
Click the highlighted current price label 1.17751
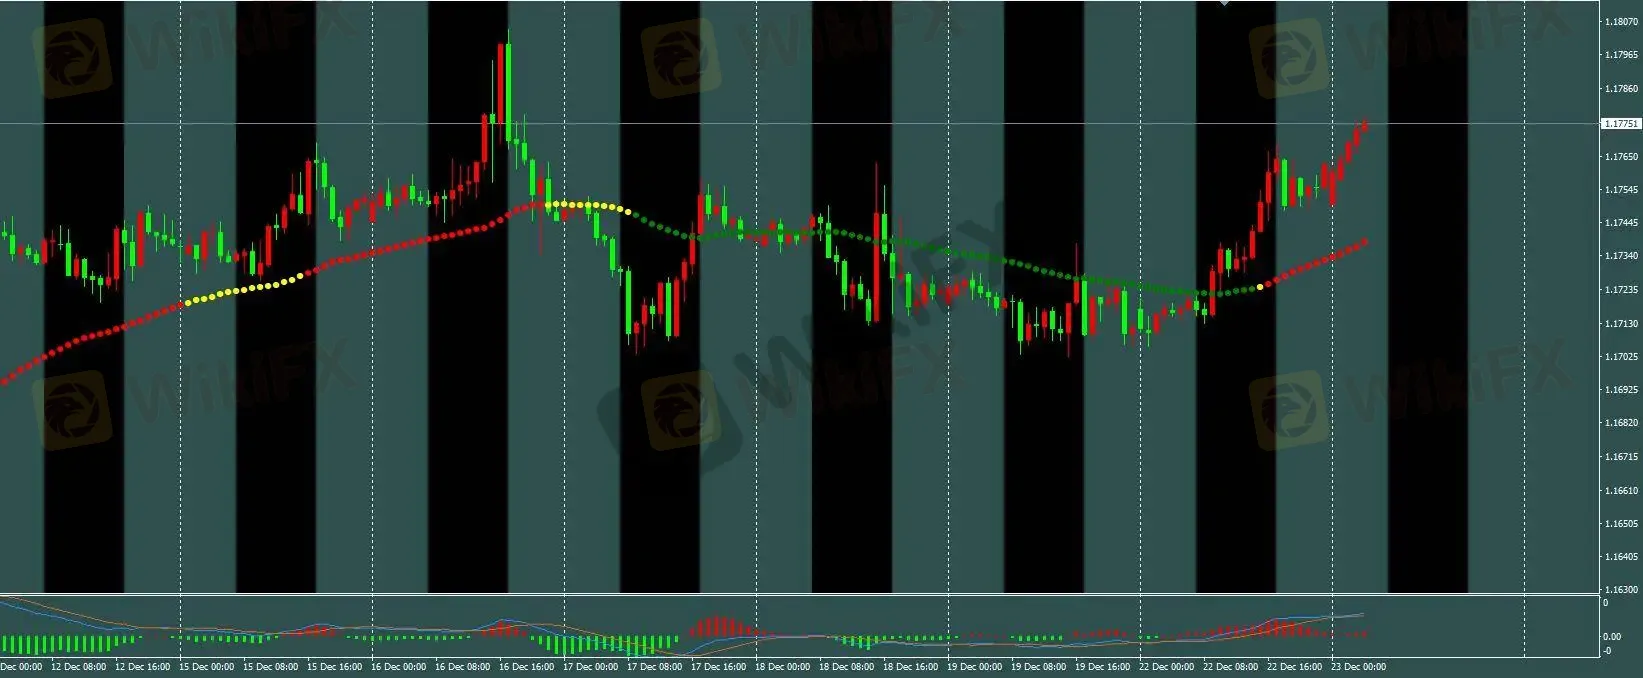[x=1620, y=124]
